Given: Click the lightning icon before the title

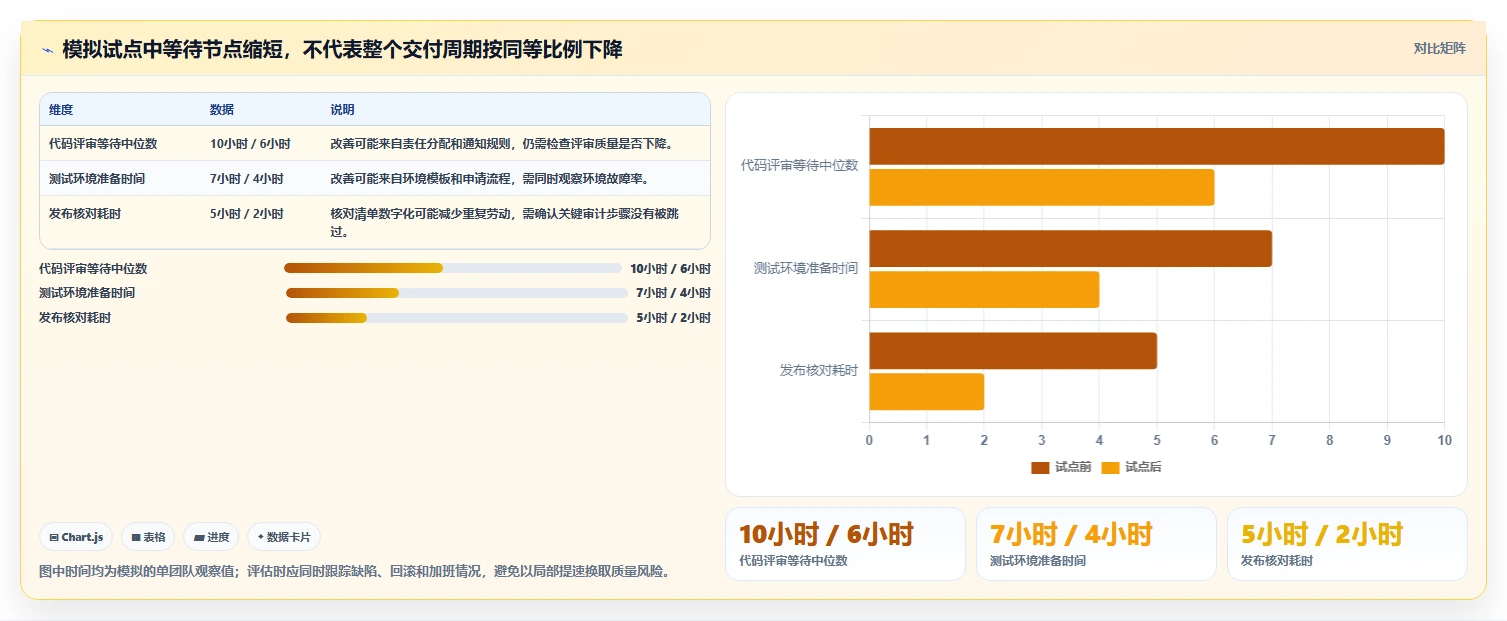Looking at the screenshot, I should 47,50.
